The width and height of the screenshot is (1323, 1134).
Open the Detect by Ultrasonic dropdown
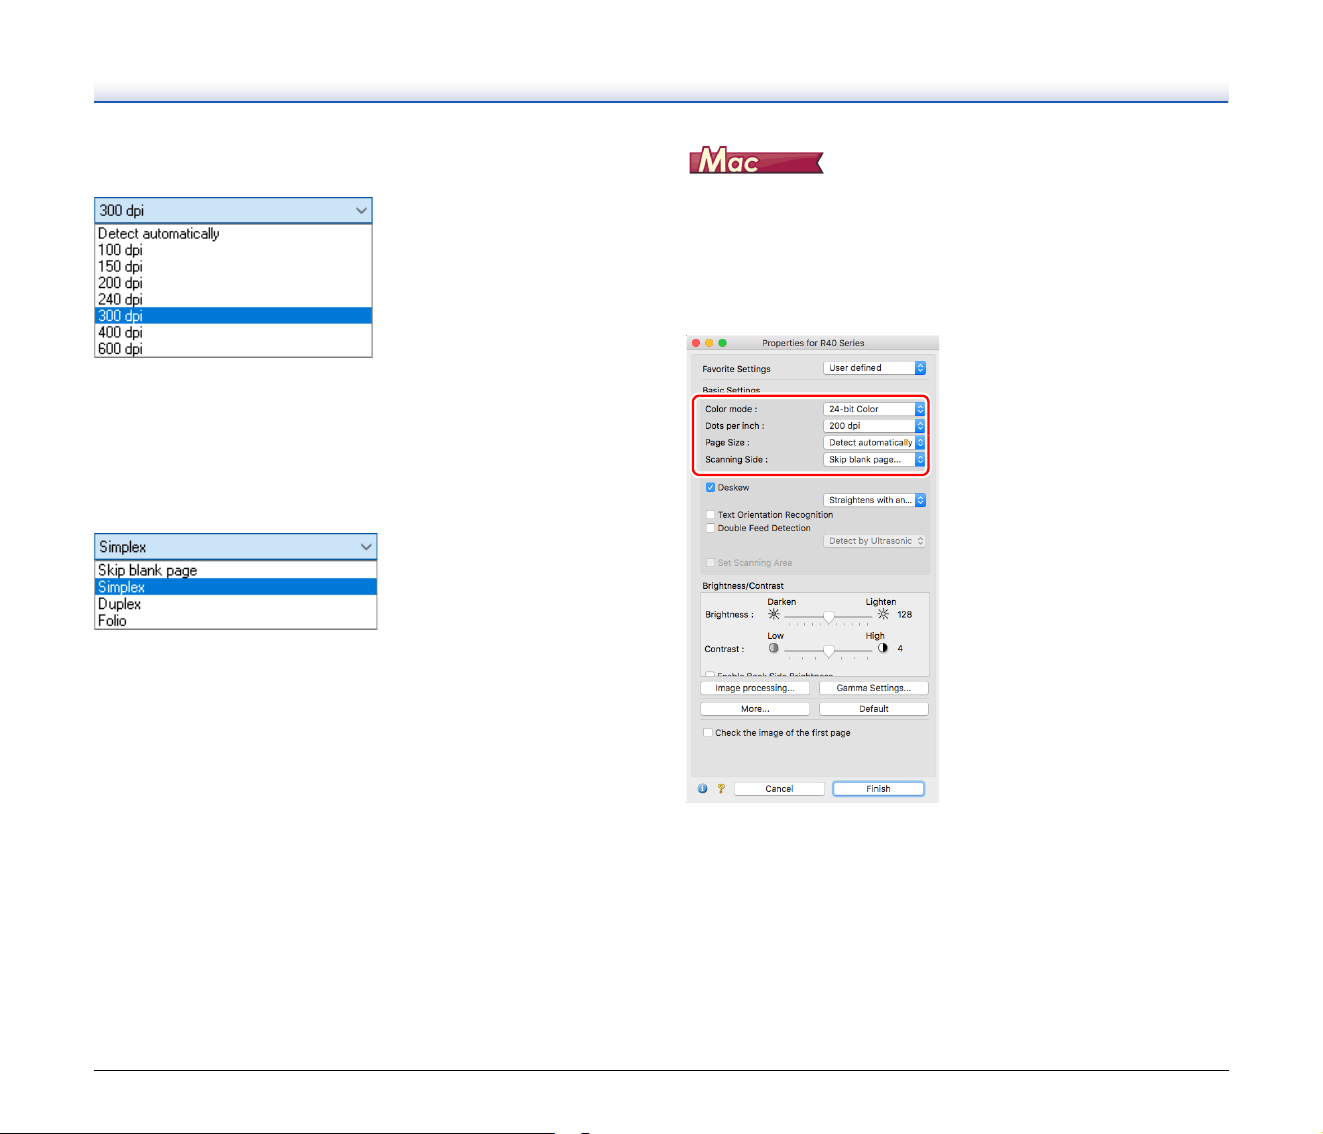pos(875,541)
